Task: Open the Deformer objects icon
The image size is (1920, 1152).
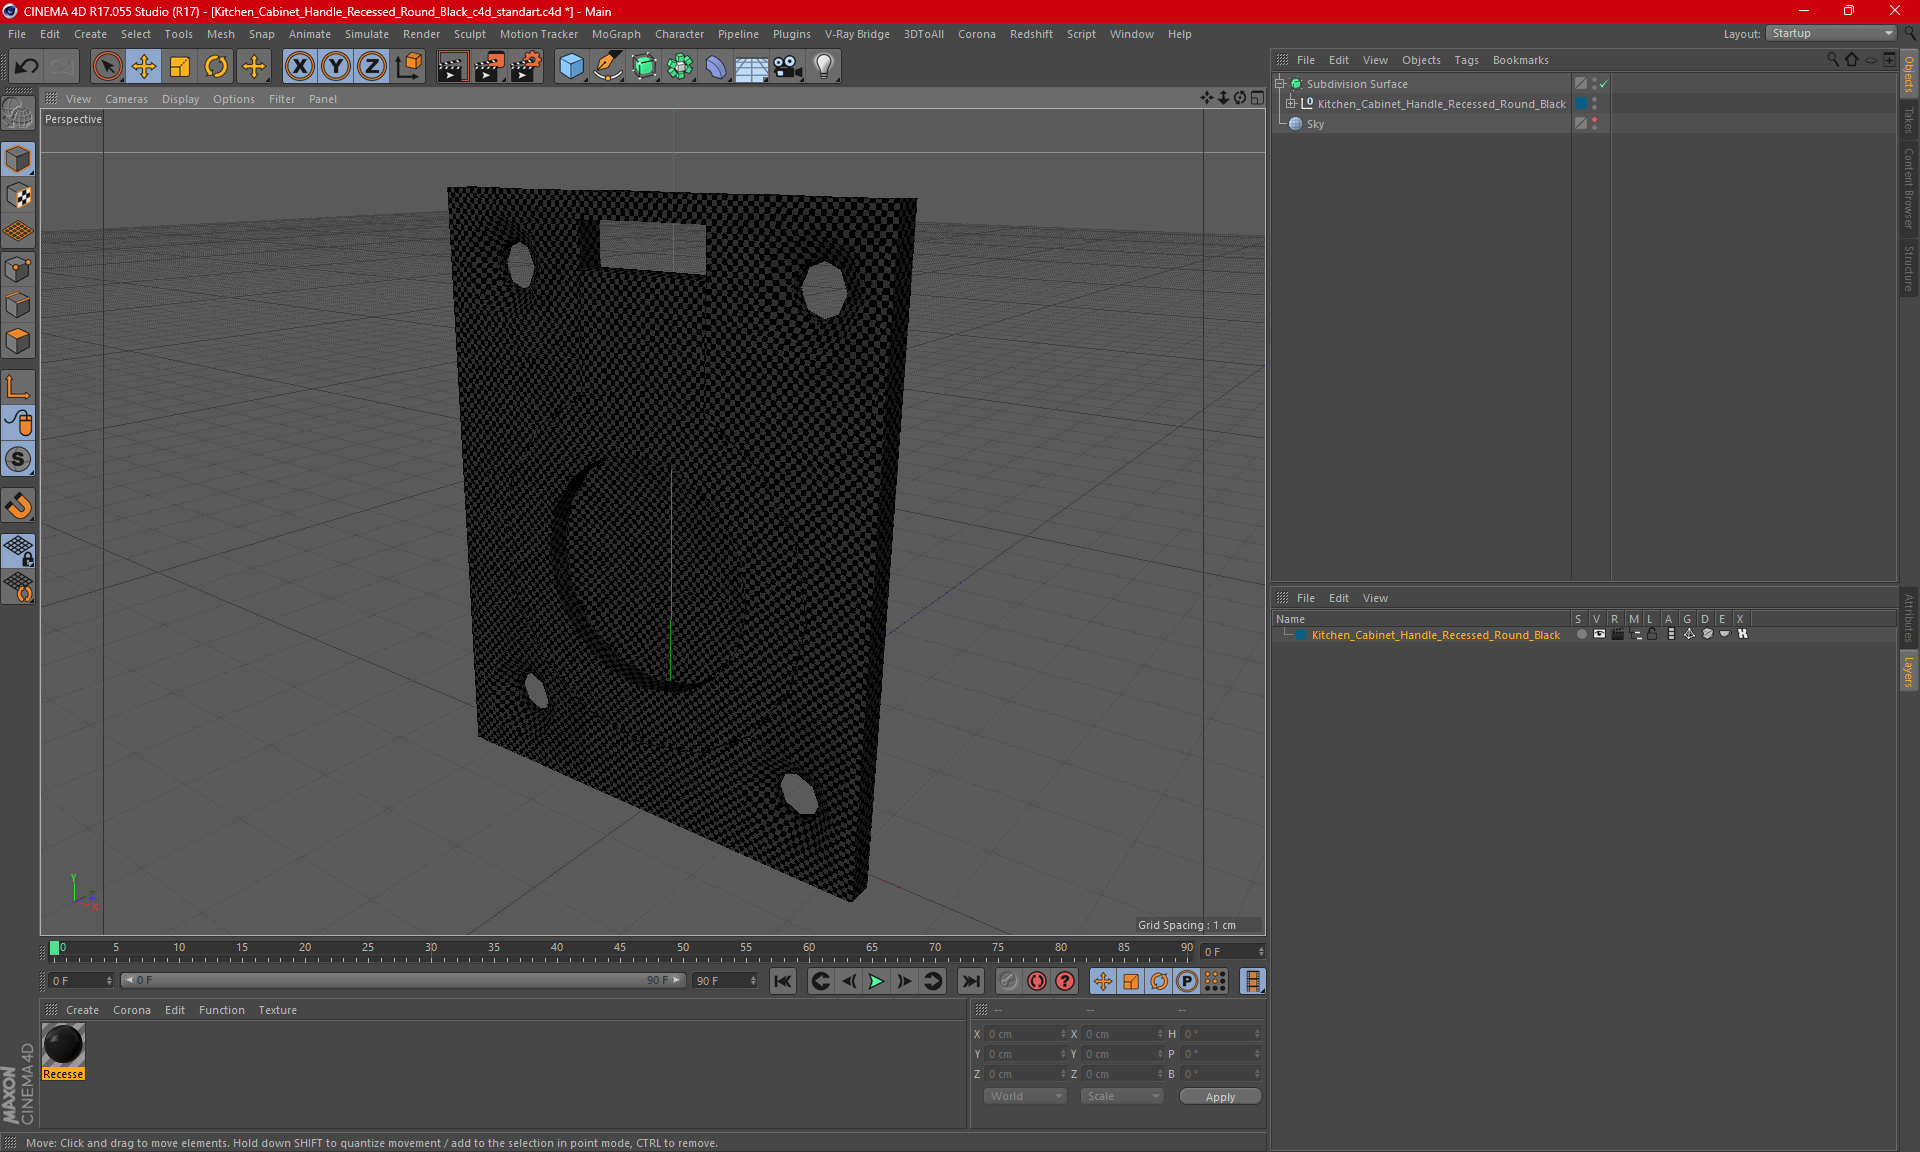Action: [x=716, y=66]
